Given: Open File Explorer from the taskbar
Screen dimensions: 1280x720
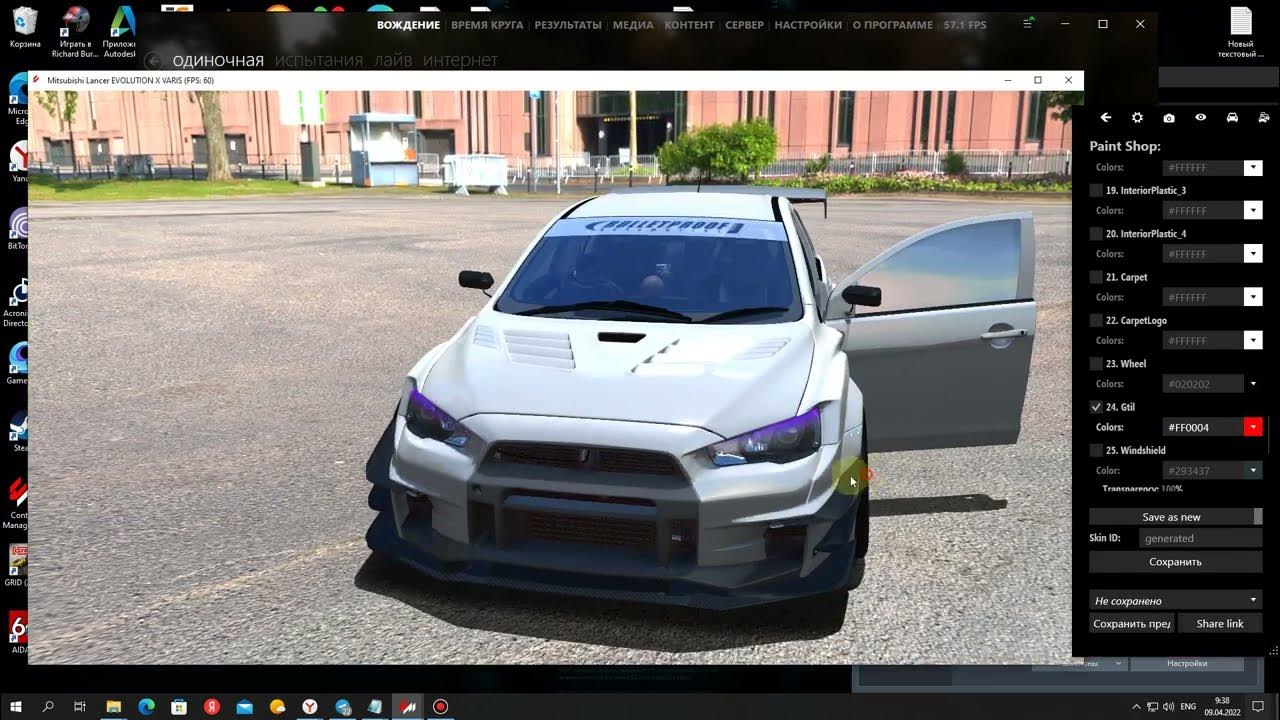Looking at the screenshot, I should pyautogui.click(x=113, y=706).
